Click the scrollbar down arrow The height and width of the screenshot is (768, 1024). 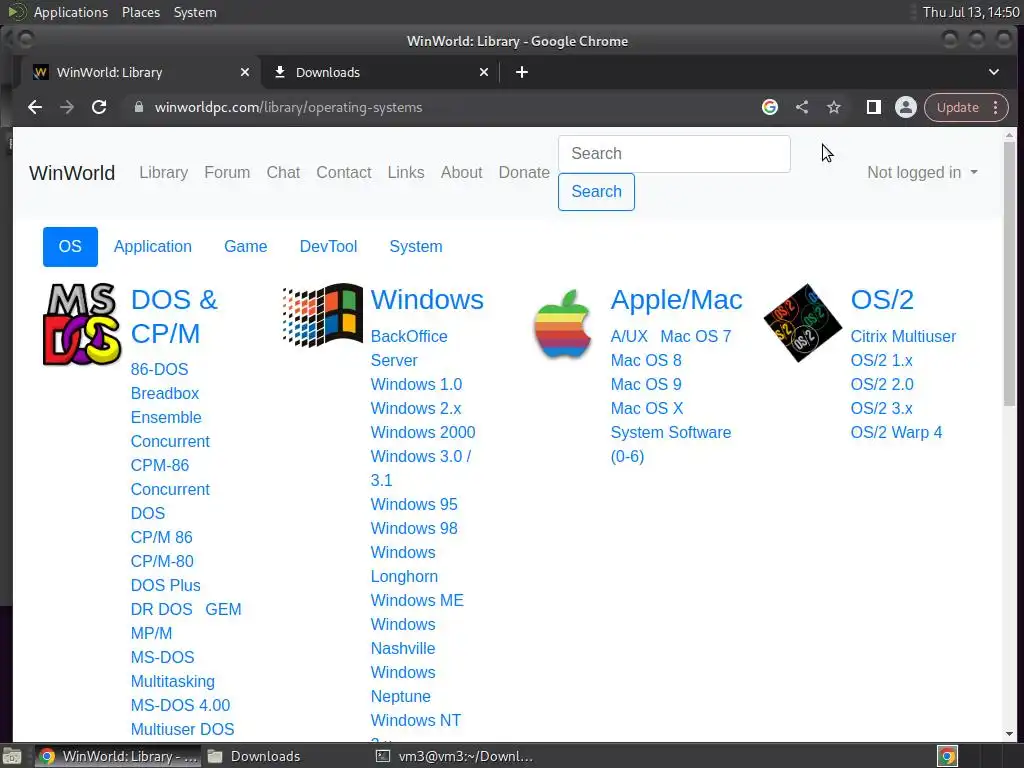pos(1010,734)
